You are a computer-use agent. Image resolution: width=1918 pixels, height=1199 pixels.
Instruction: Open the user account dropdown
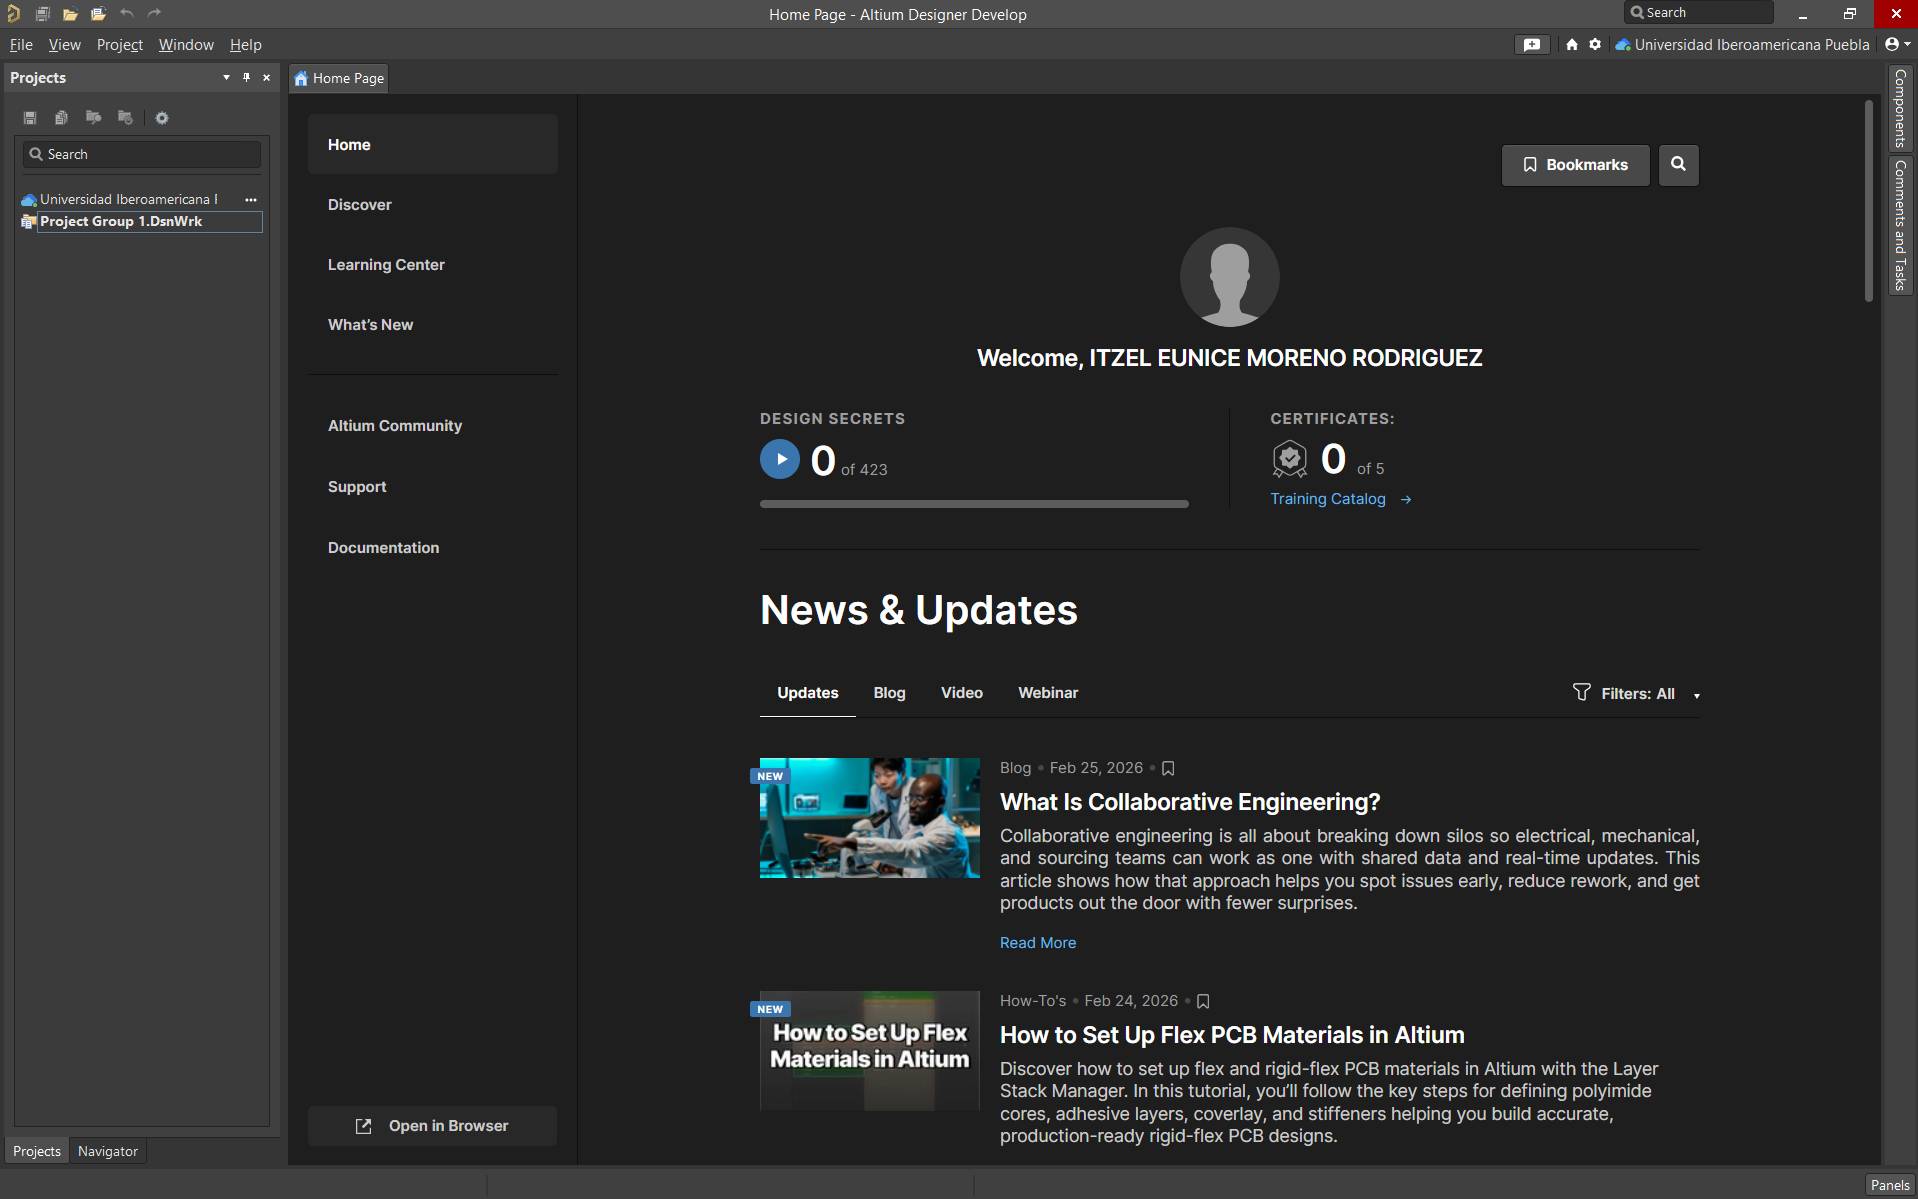tap(1897, 45)
